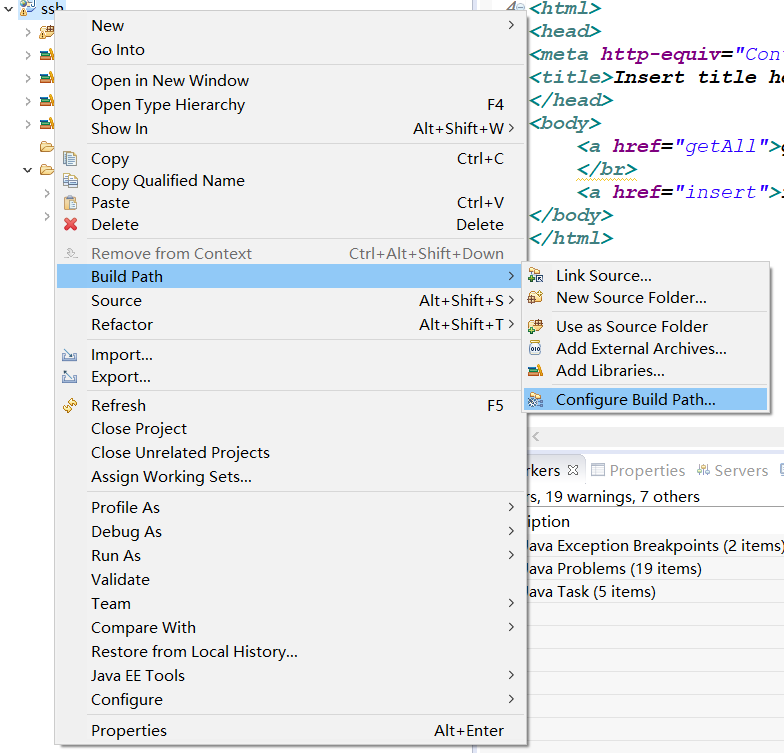Click the red Delete X icon

(70, 224)
